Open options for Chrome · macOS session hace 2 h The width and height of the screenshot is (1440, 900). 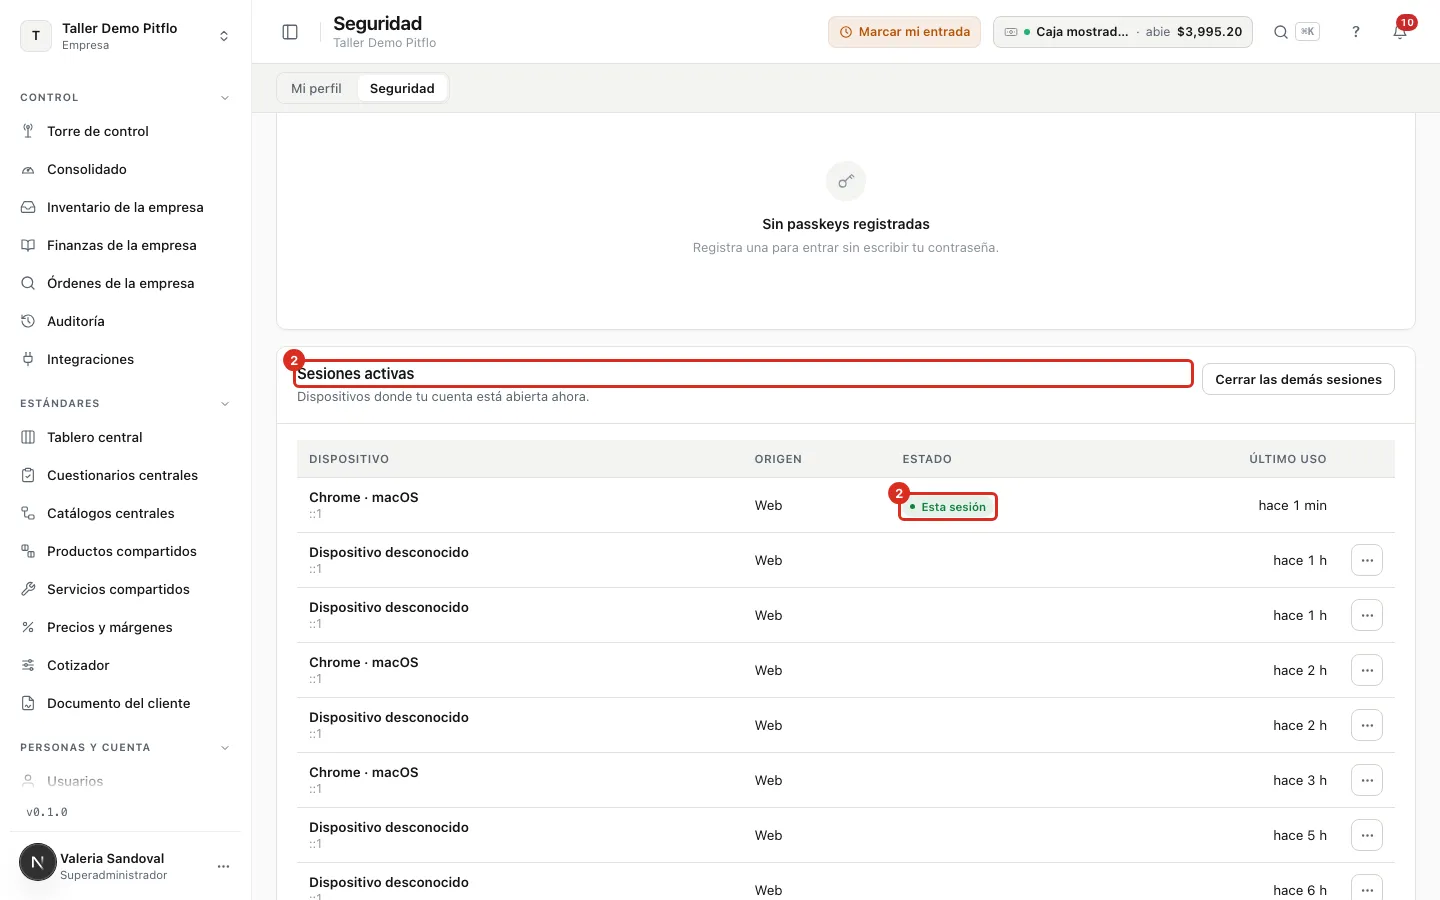coord(1367,670)
